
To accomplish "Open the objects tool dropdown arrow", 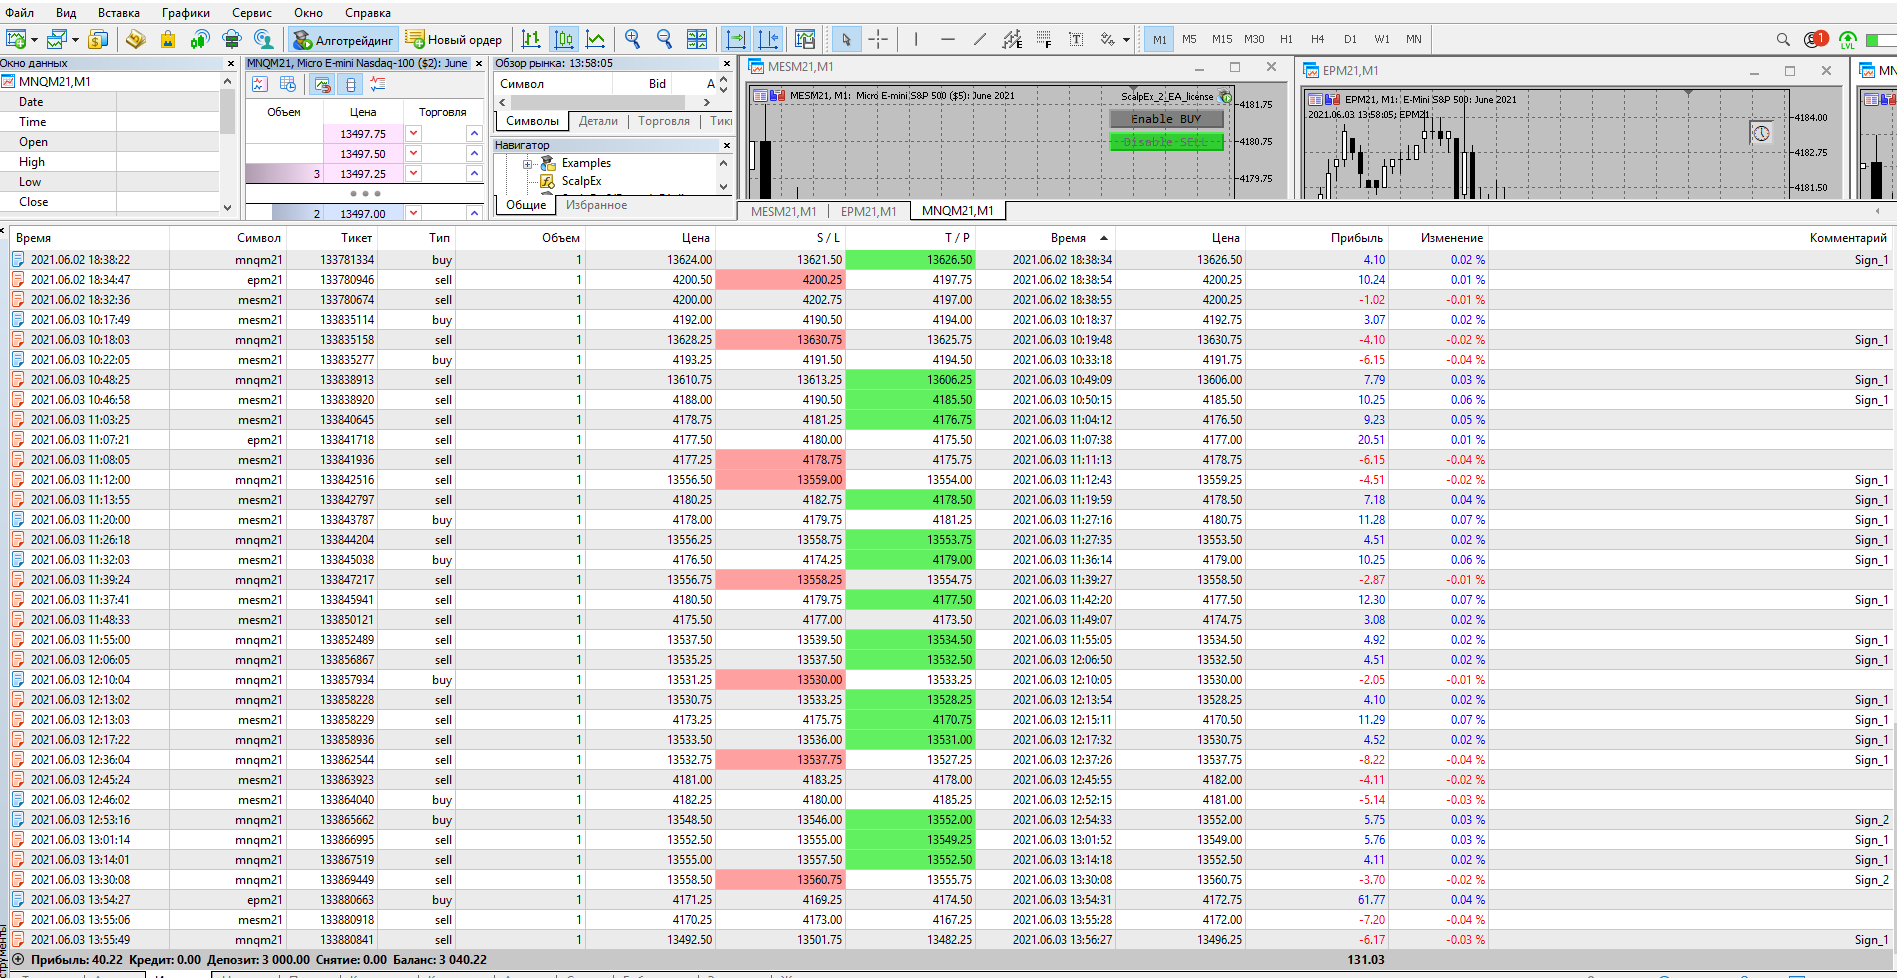I will pyautogui.click(x=1126, y=40).
